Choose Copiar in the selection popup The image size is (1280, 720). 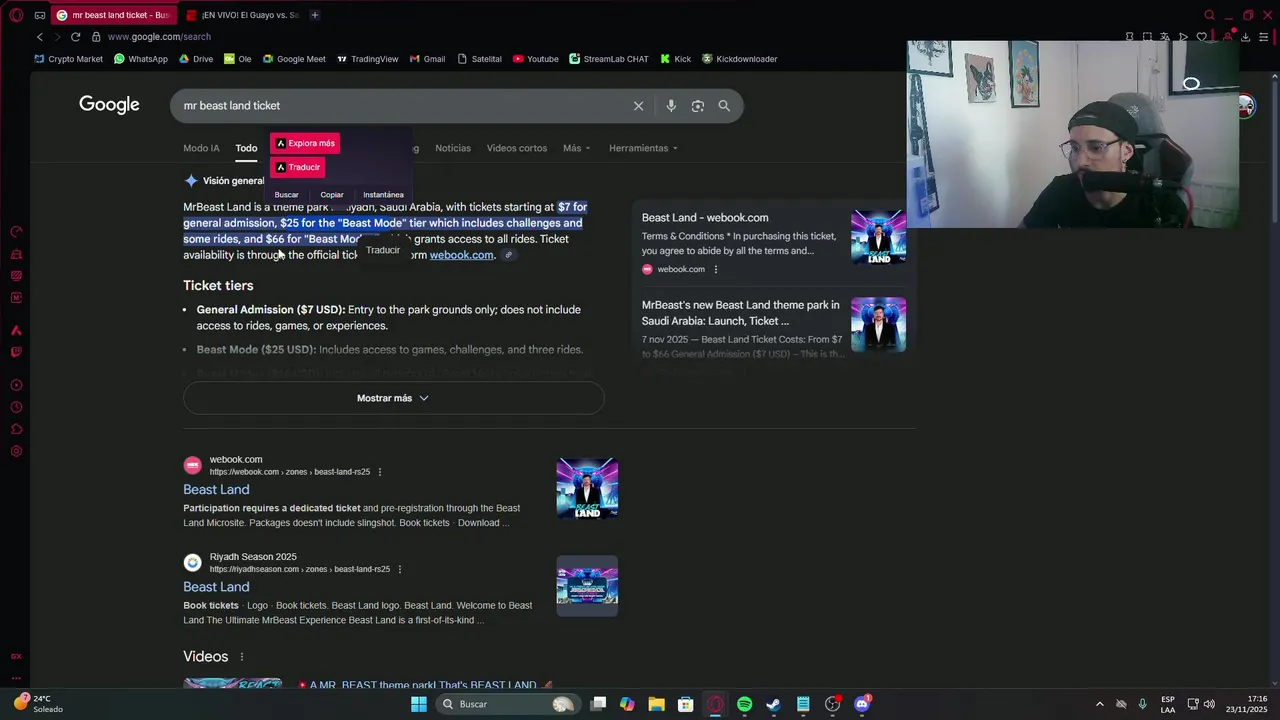[x=332, y=195]
